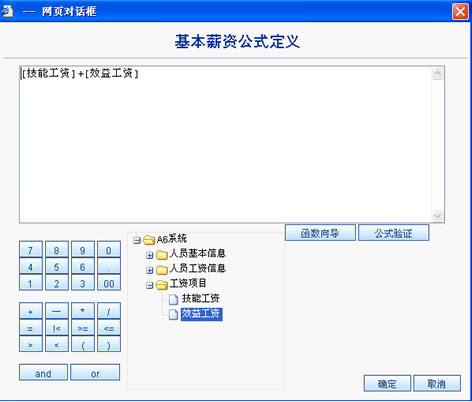Insert the and logical operator
Image resolution: width=472 pixels, height=402 pixels.
point(43,372)
